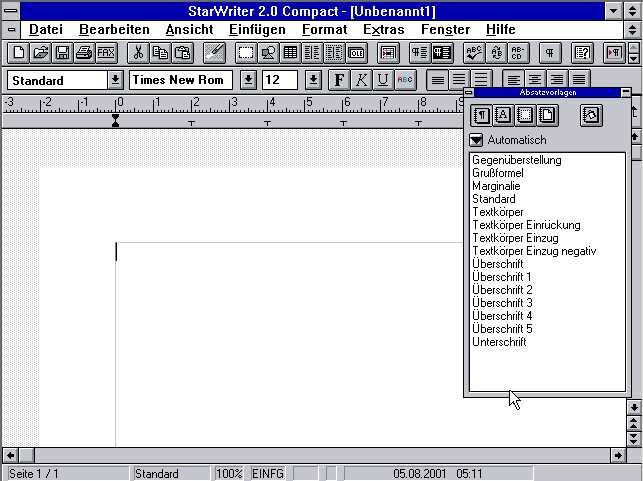The image size is (643, 481).
Task: Open the Standard paragraph style dropdown
Action: click(x=116, y=80)
